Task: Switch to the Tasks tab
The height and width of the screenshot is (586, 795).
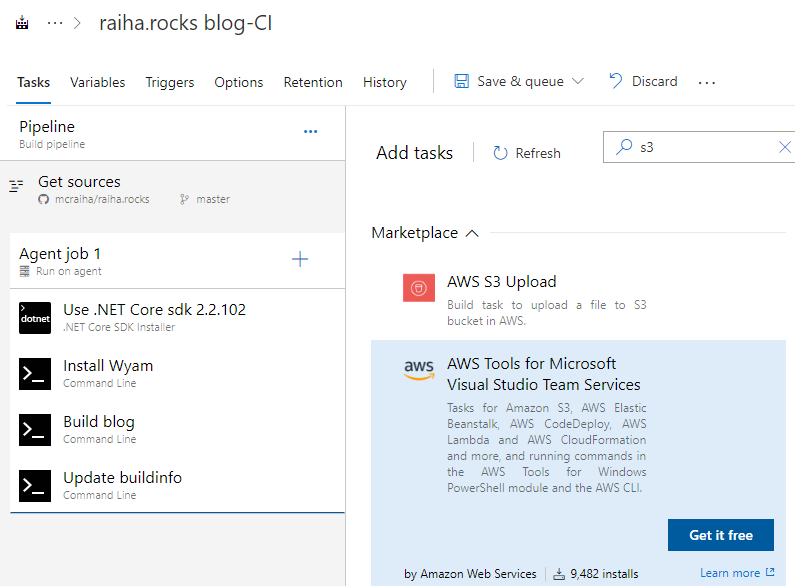Action: coord(33,82)
